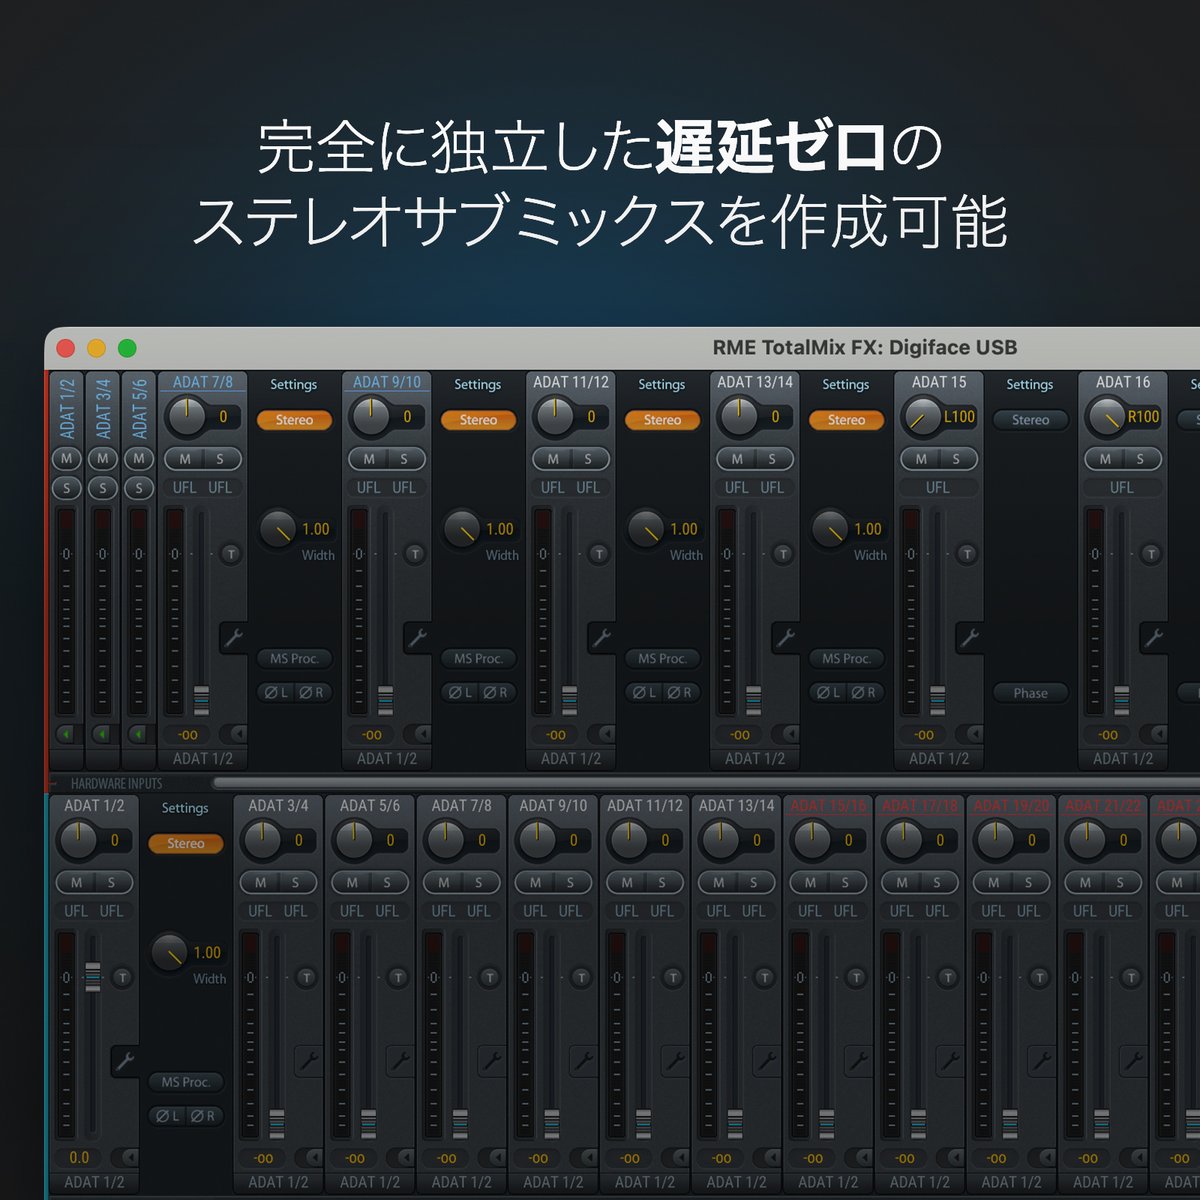1200x1200 pixels.
Task: Click the R100 pan value on ADAT 16
Action: pos(1143,417)
